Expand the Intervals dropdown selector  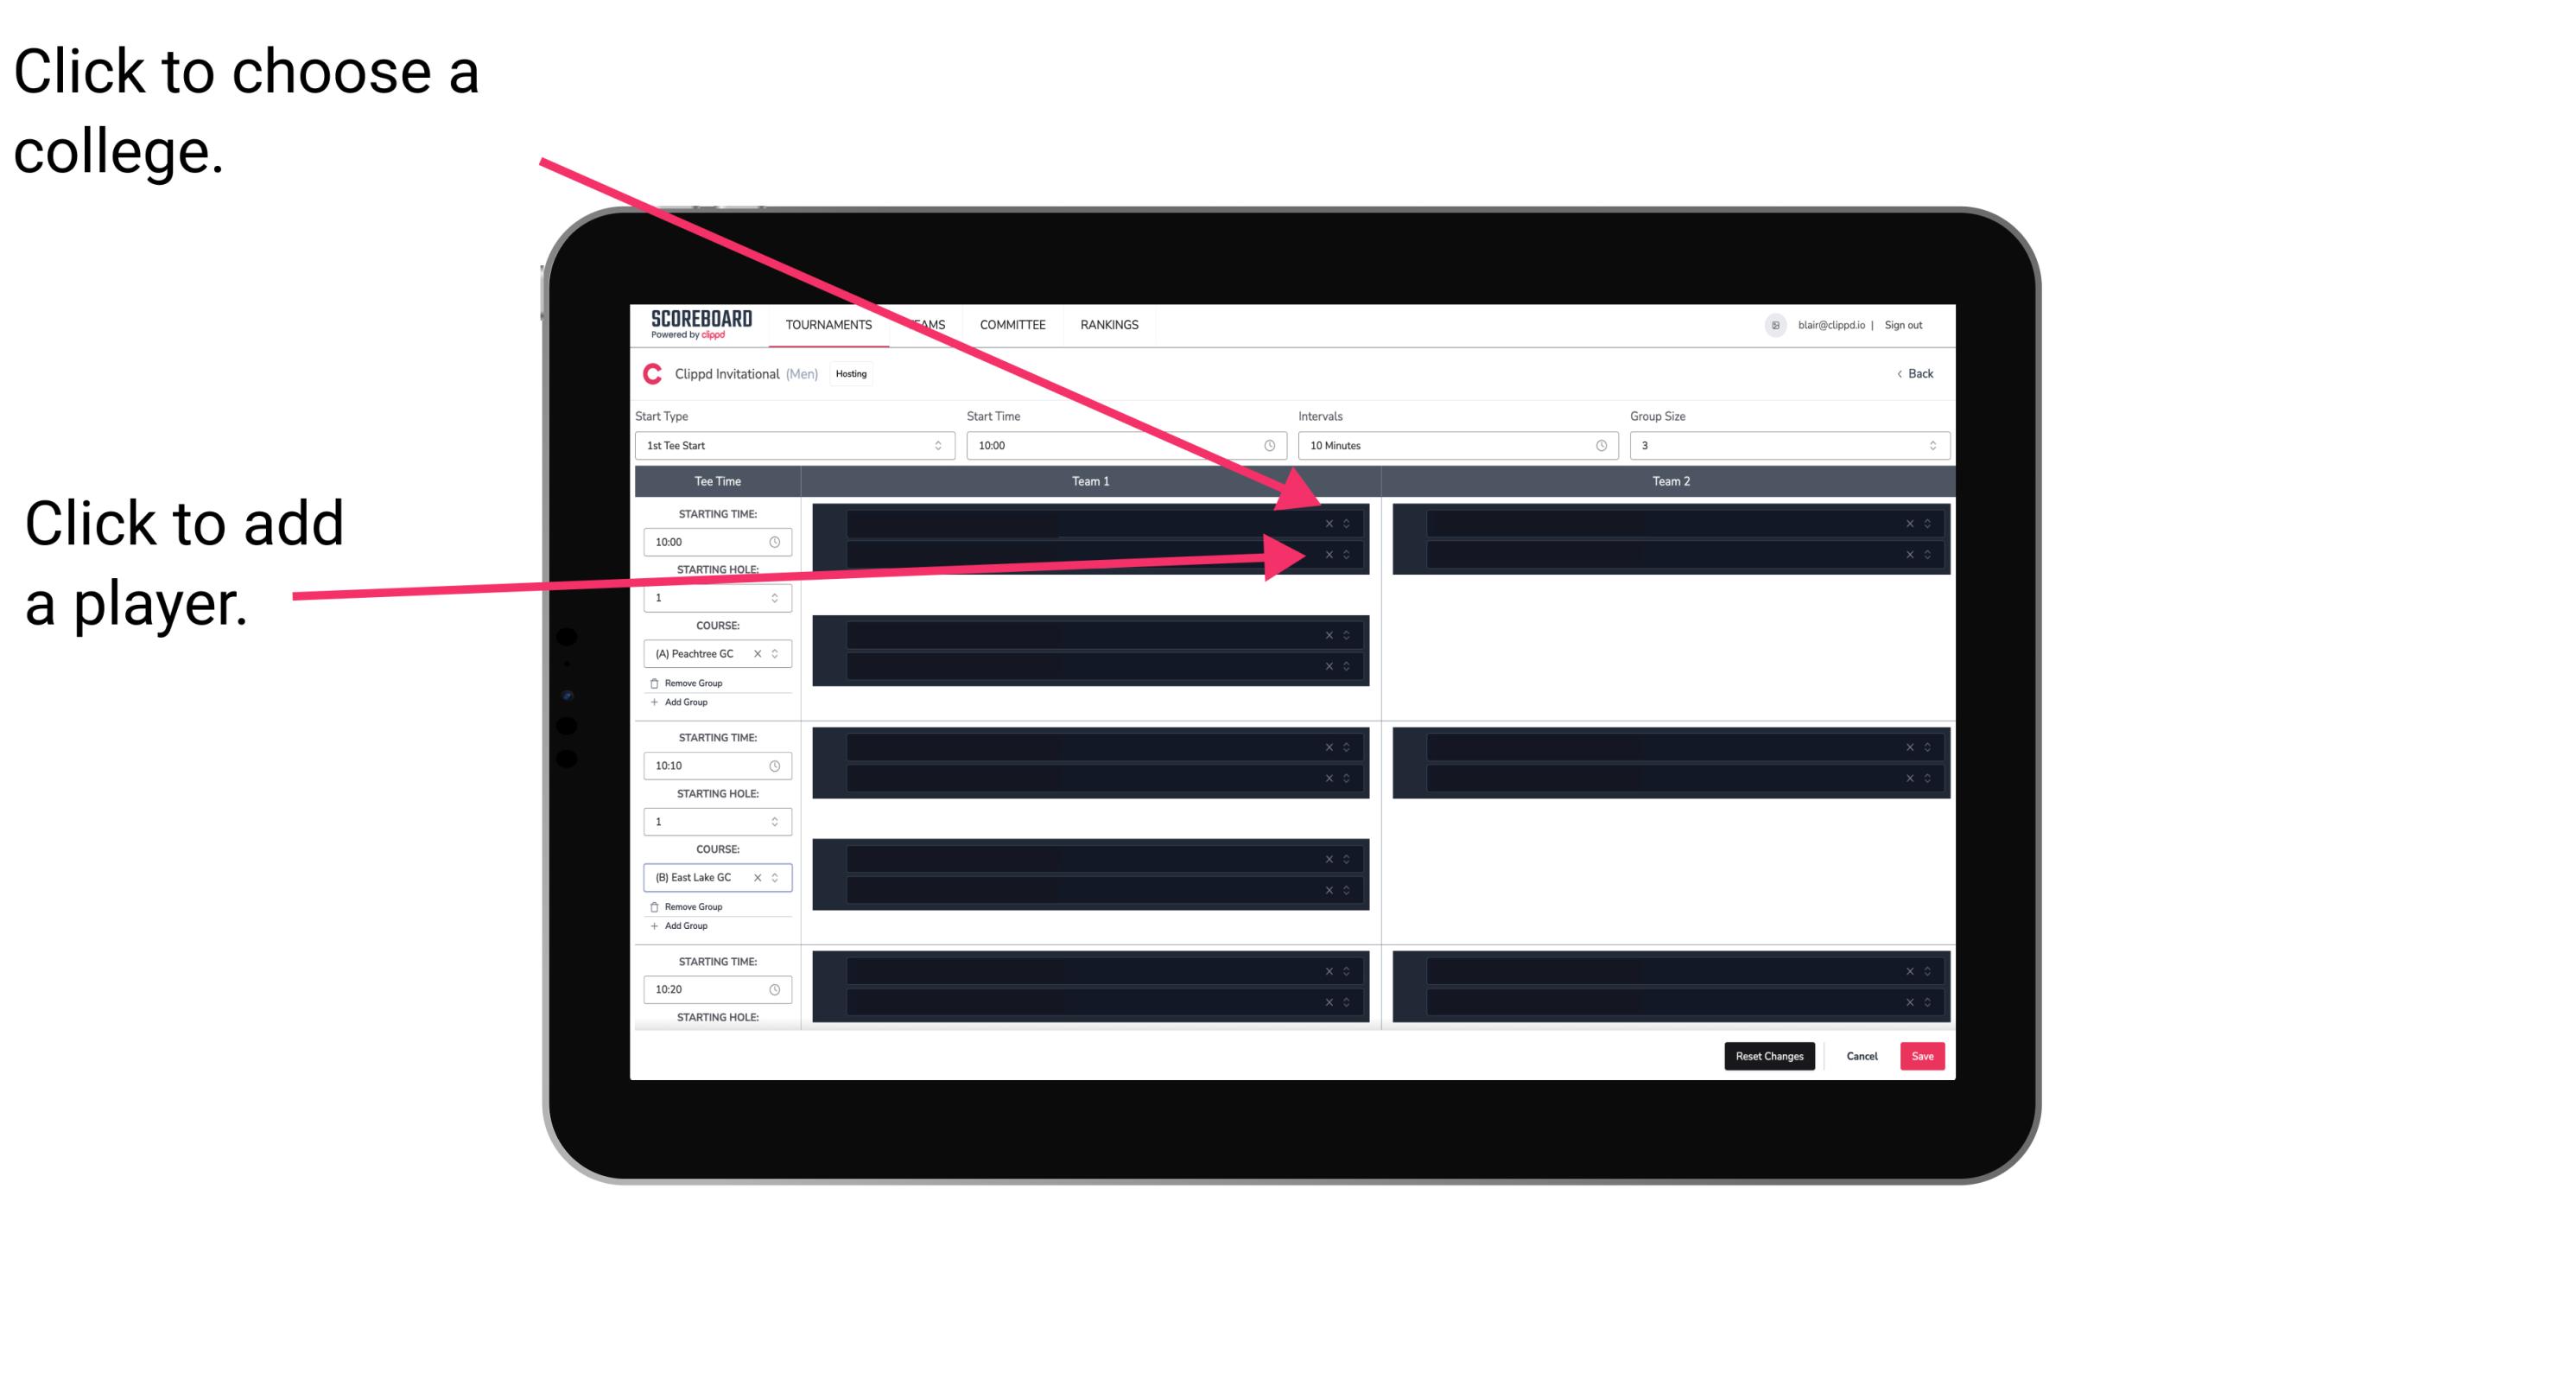pyautogui.click(x=1452, y=446)
